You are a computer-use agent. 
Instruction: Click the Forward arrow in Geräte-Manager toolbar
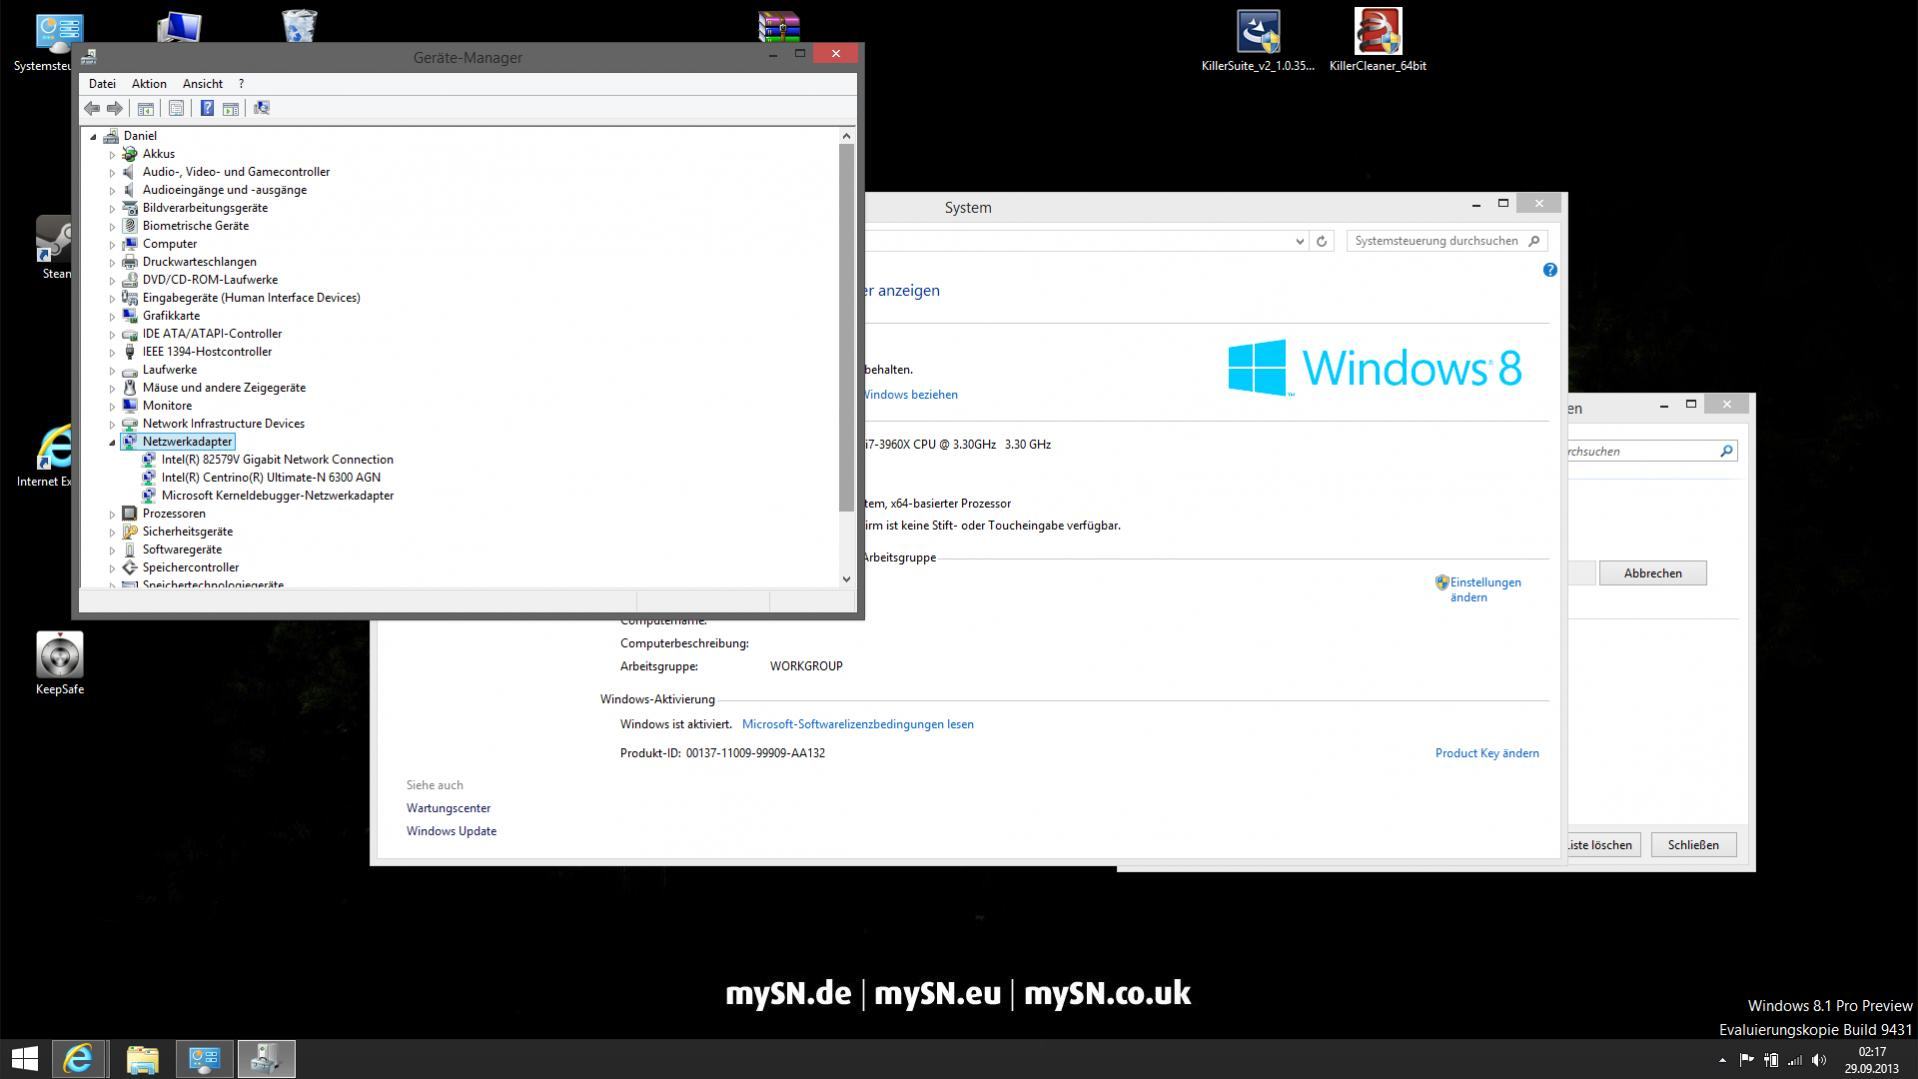pos(115,108)
